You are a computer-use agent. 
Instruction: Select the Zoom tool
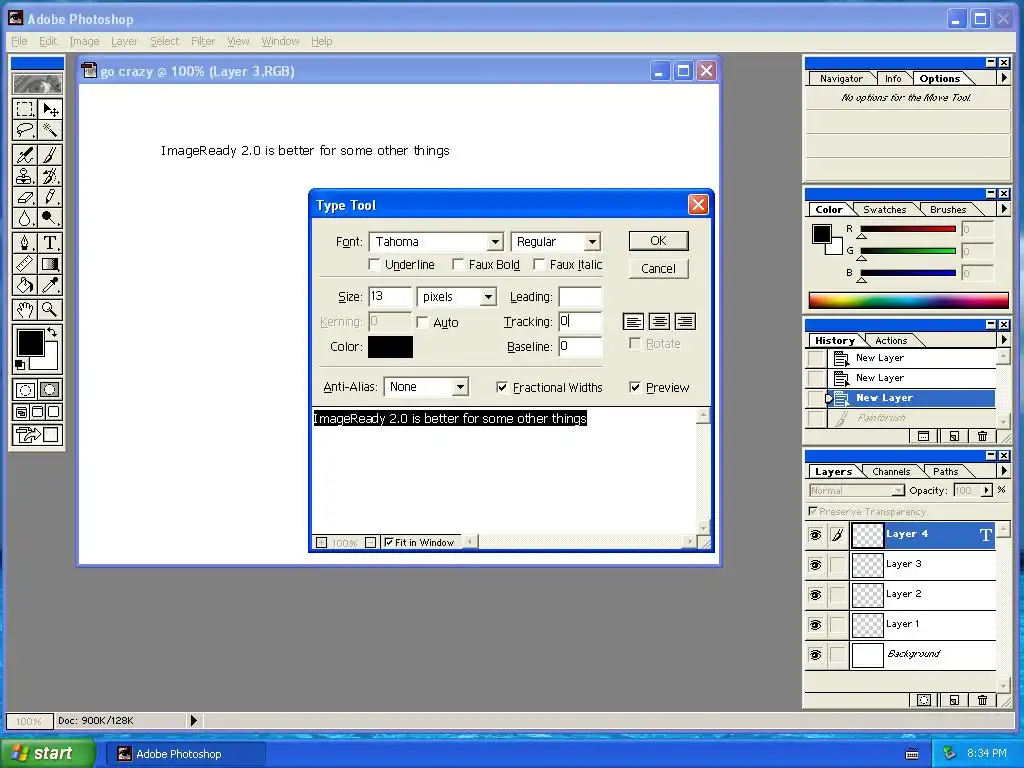pos(50,310)
